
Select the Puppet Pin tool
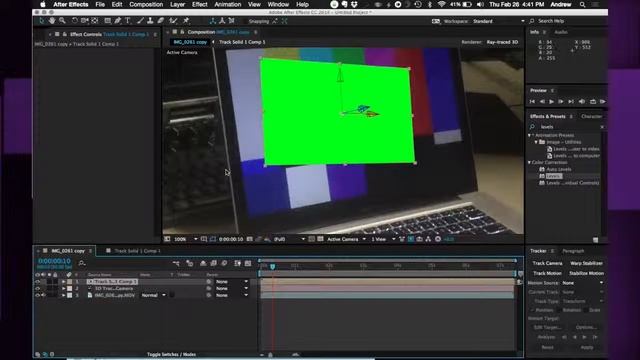(186, 20)
